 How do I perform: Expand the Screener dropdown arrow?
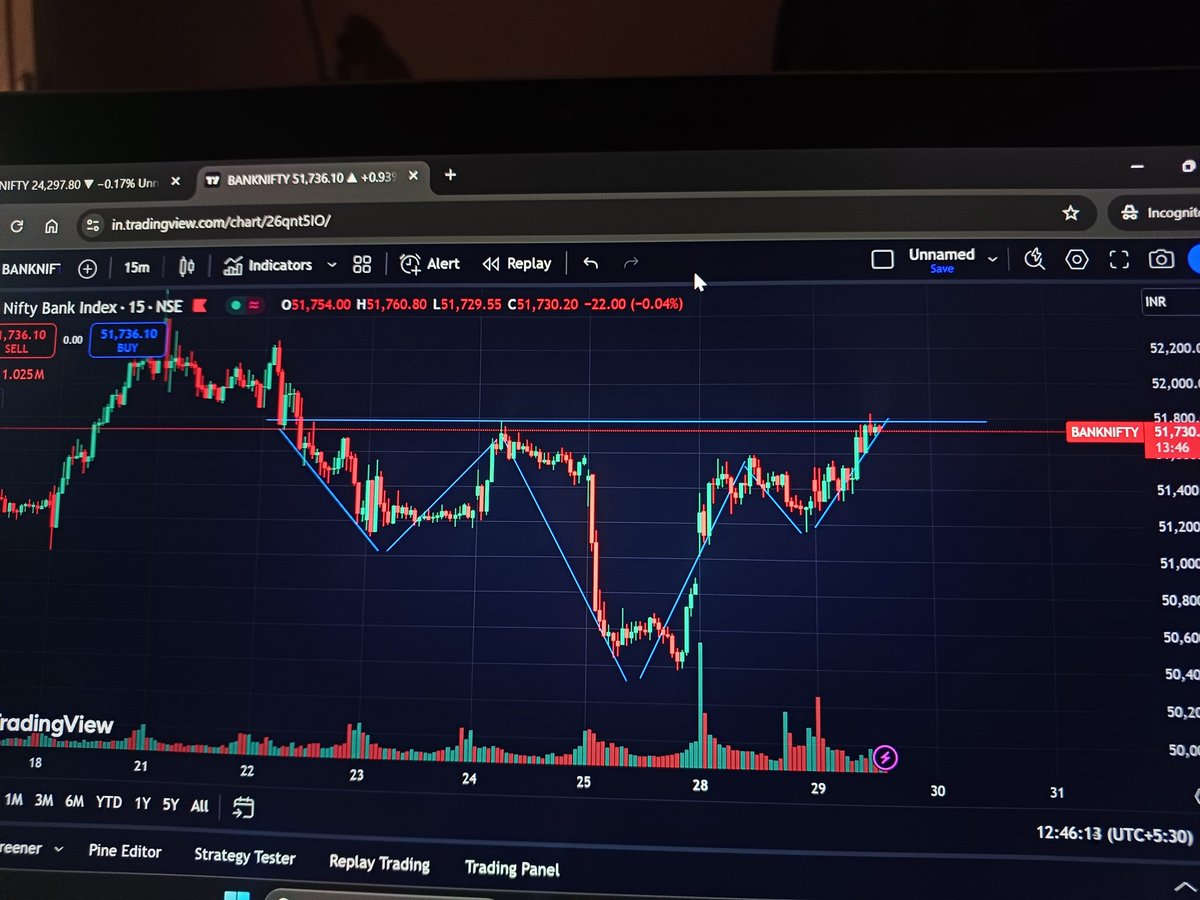coord(57,849)
